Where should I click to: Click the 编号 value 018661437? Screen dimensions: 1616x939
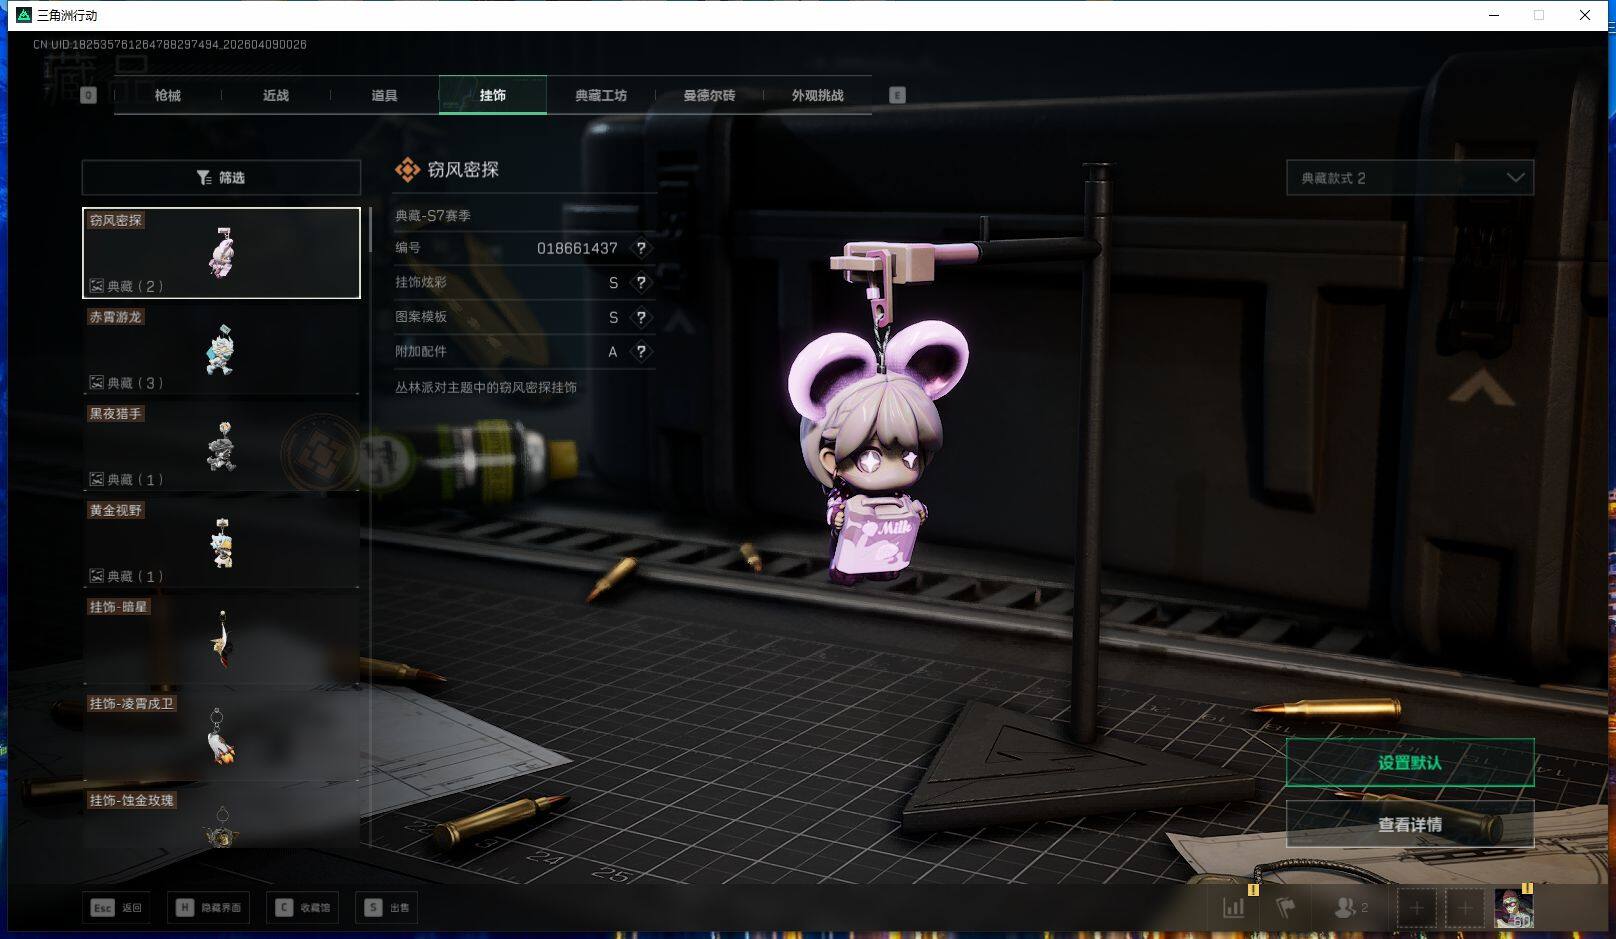[577, 248]
